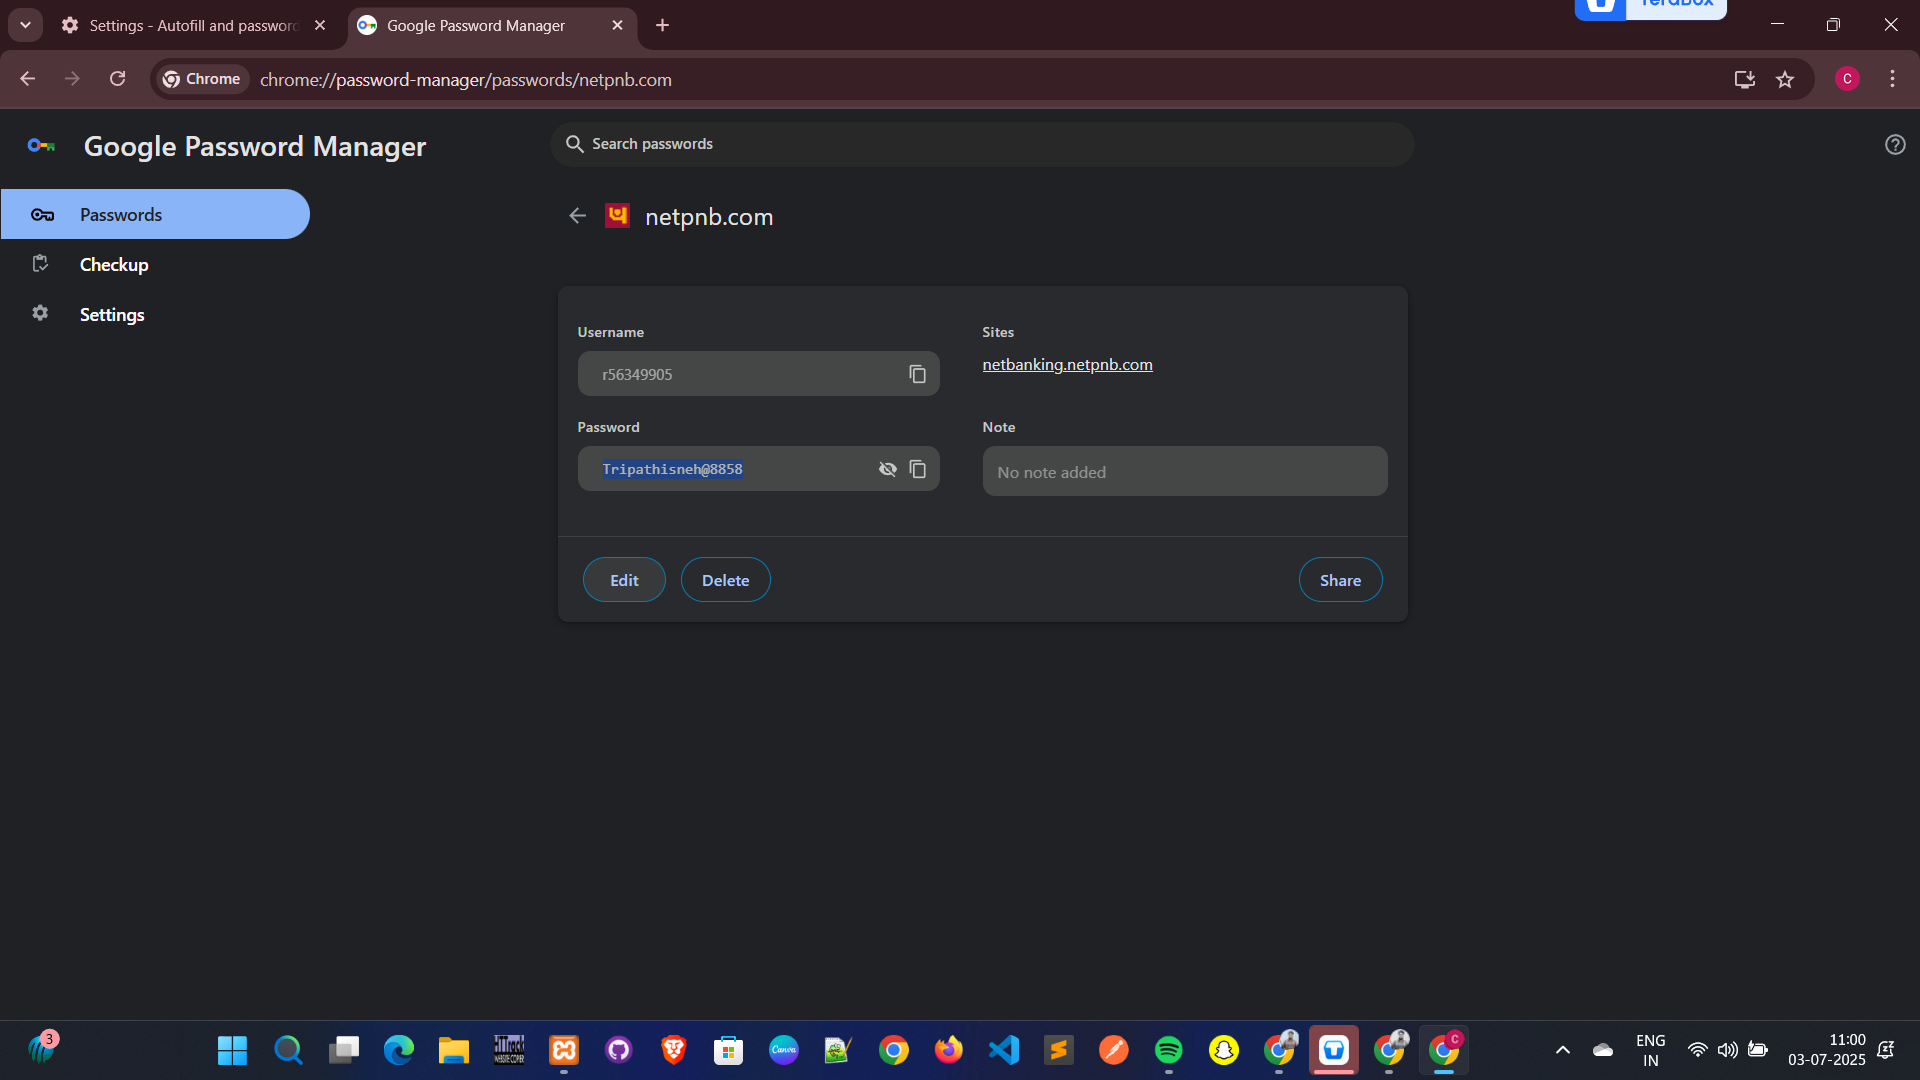
Task: Open Windows taskbar search
Action: click(x=288, y=1050)
